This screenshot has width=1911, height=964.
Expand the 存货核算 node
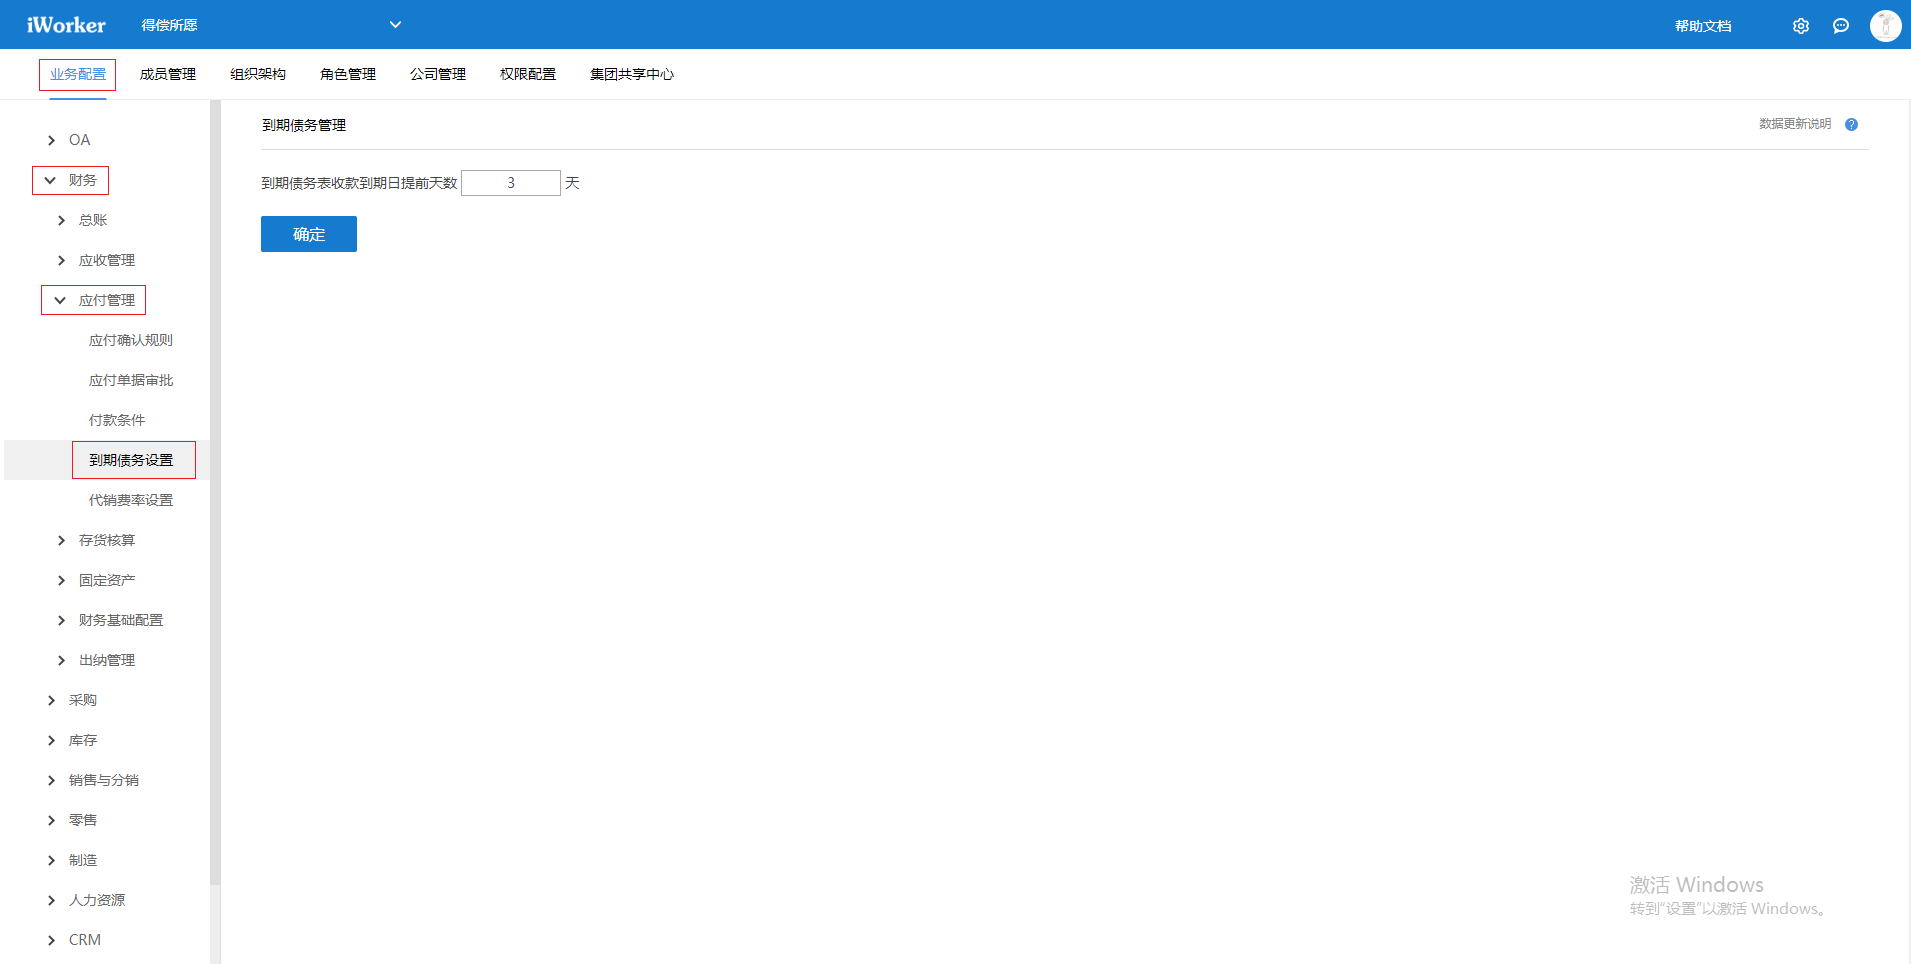pos(61,540)
